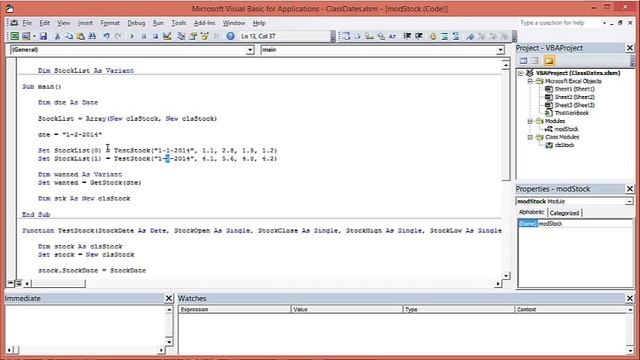
Task: Click the code window right scroll arrow
Action: [x=498, y=283]
